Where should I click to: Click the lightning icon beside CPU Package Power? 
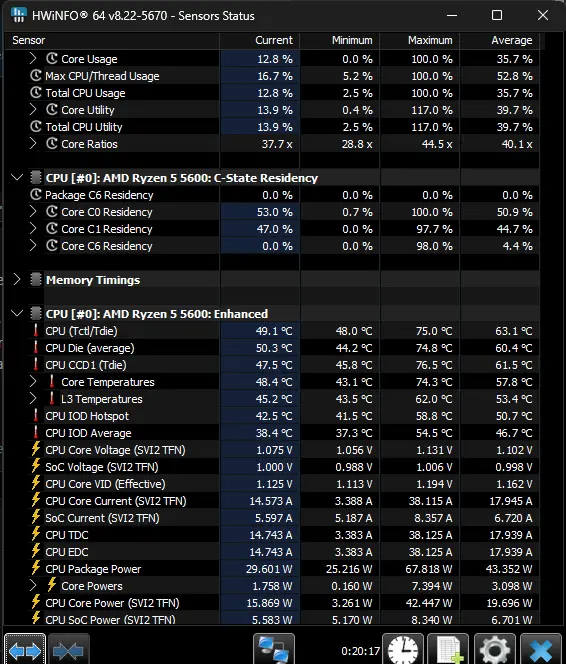click(36, 569)
